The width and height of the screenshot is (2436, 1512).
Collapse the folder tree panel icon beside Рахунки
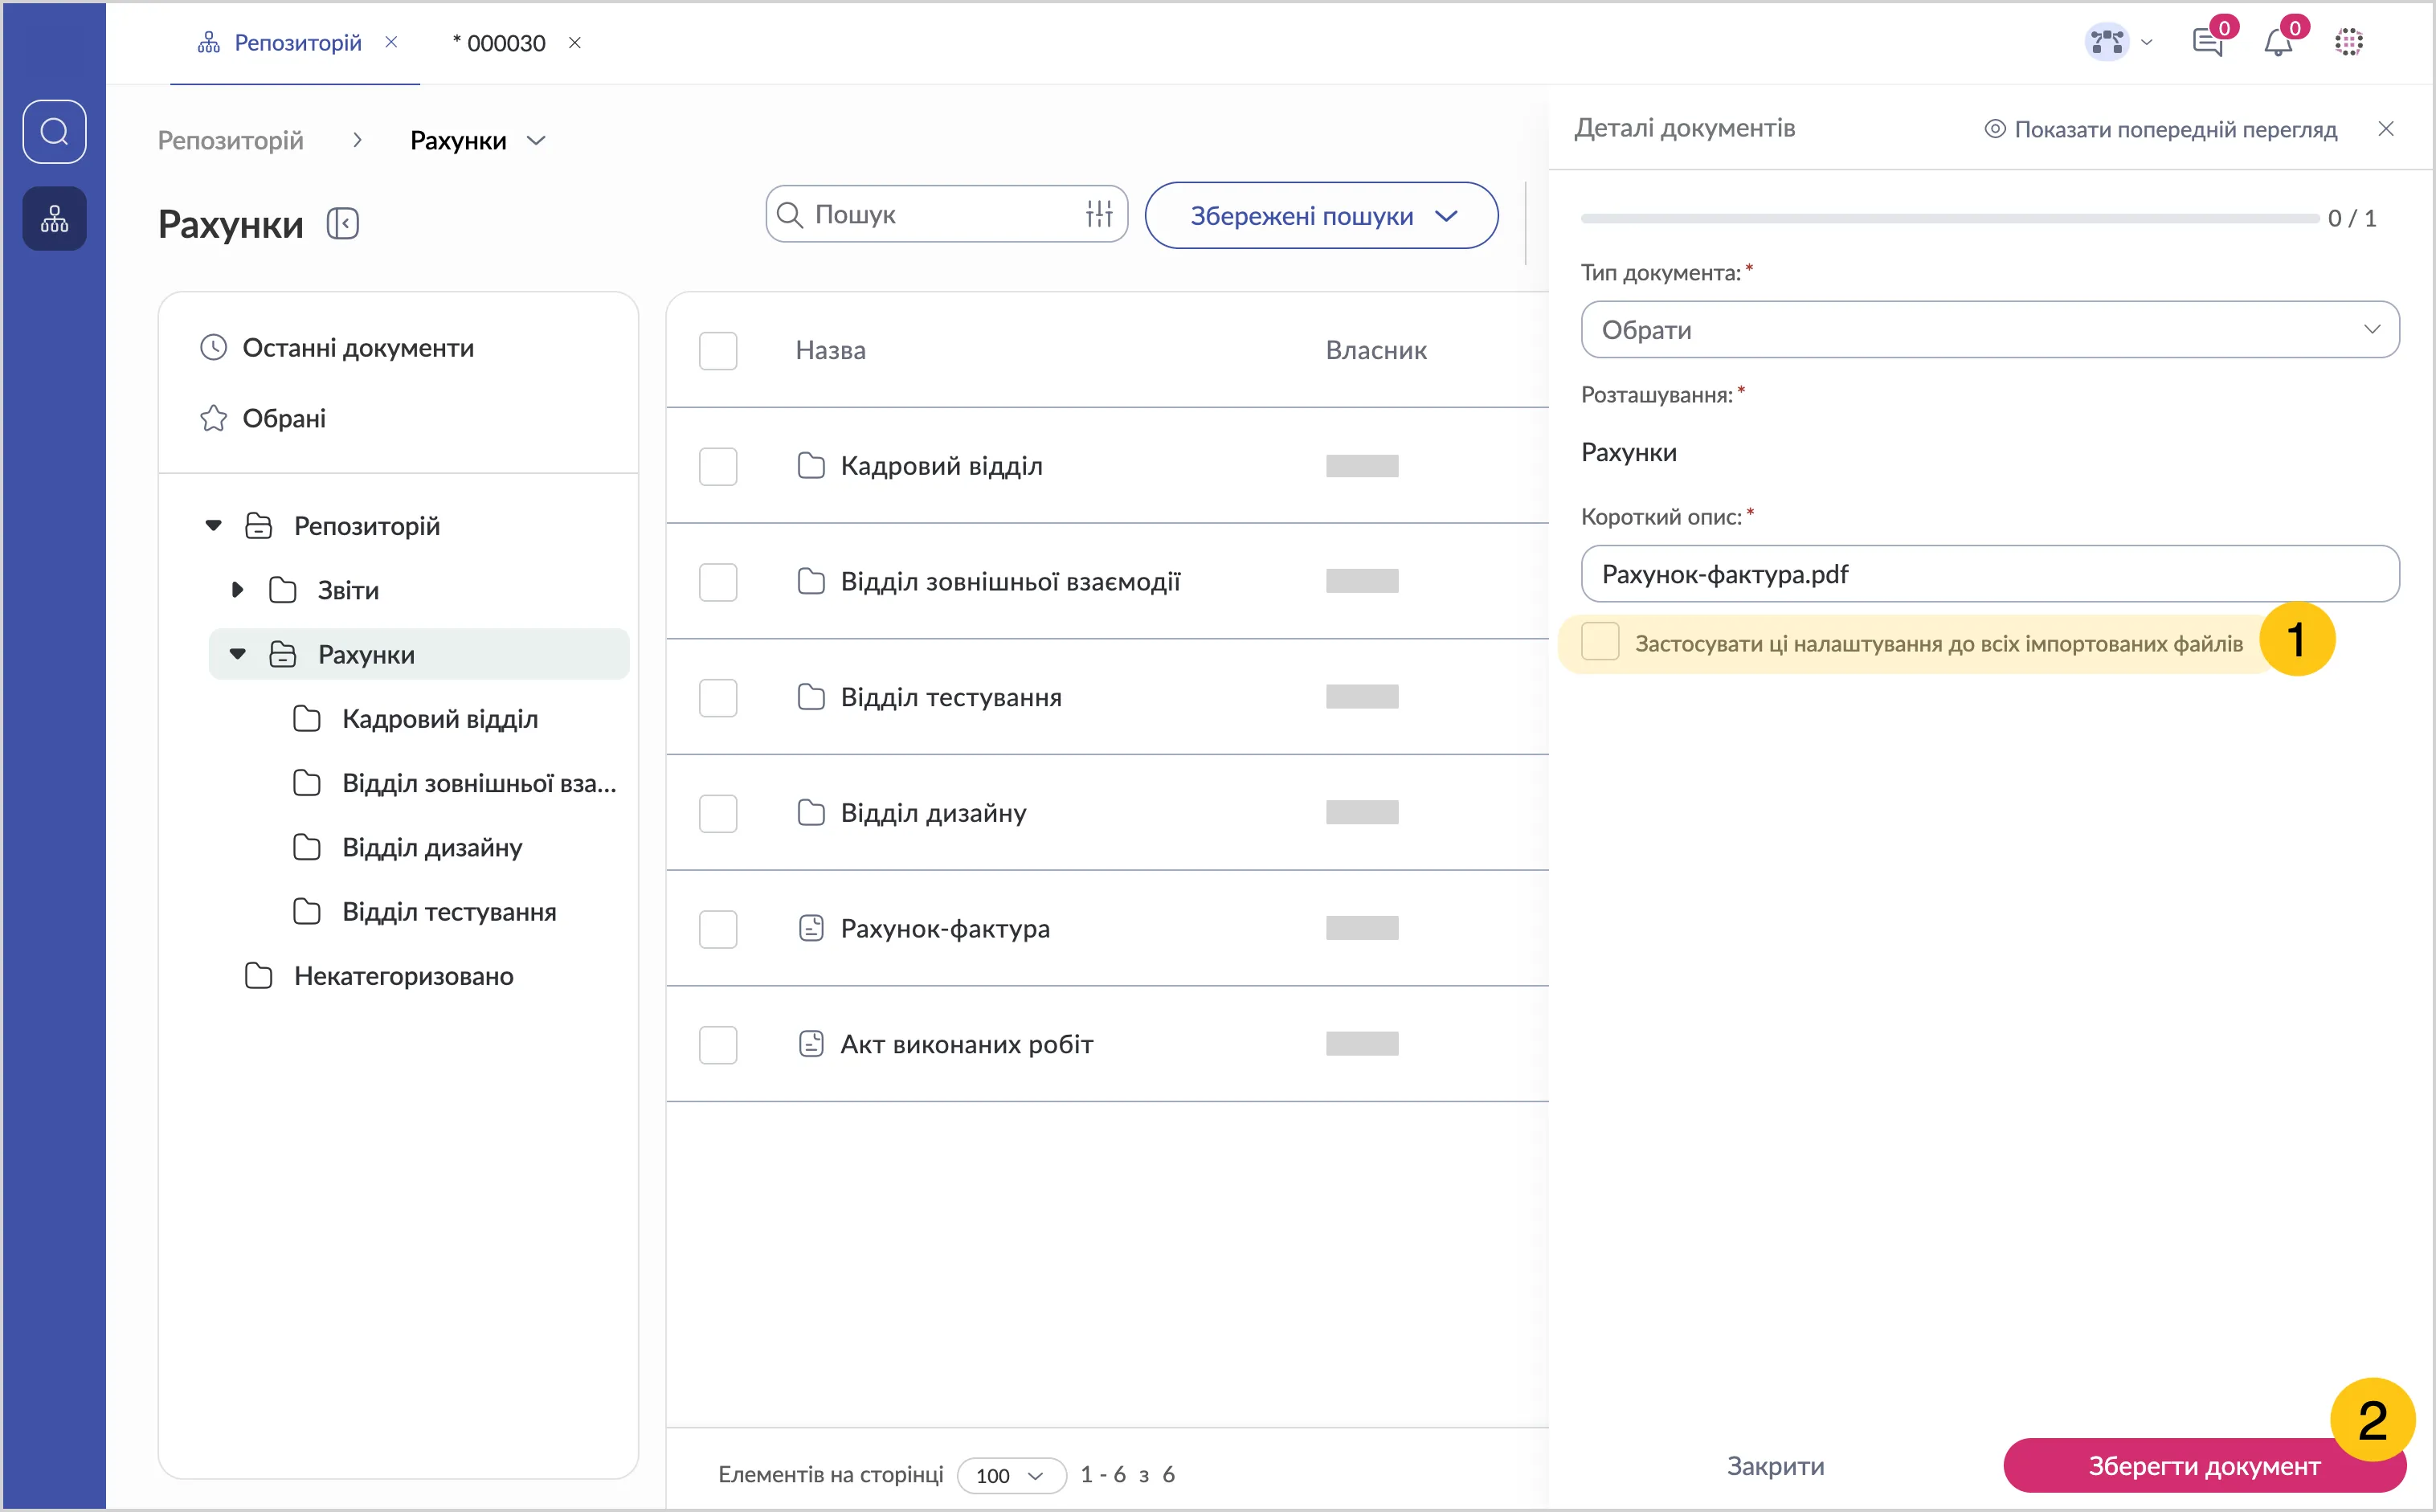click(x=342, y=223)
